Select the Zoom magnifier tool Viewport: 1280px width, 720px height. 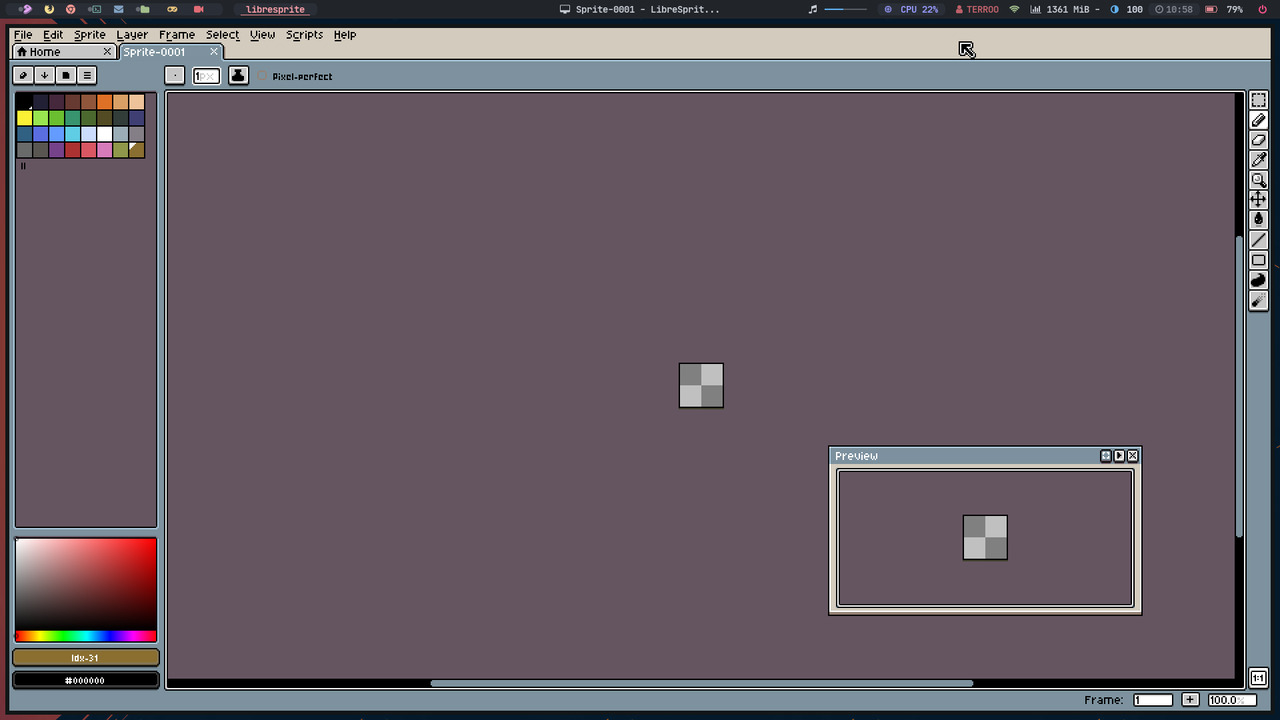[x=1258, y=180]
